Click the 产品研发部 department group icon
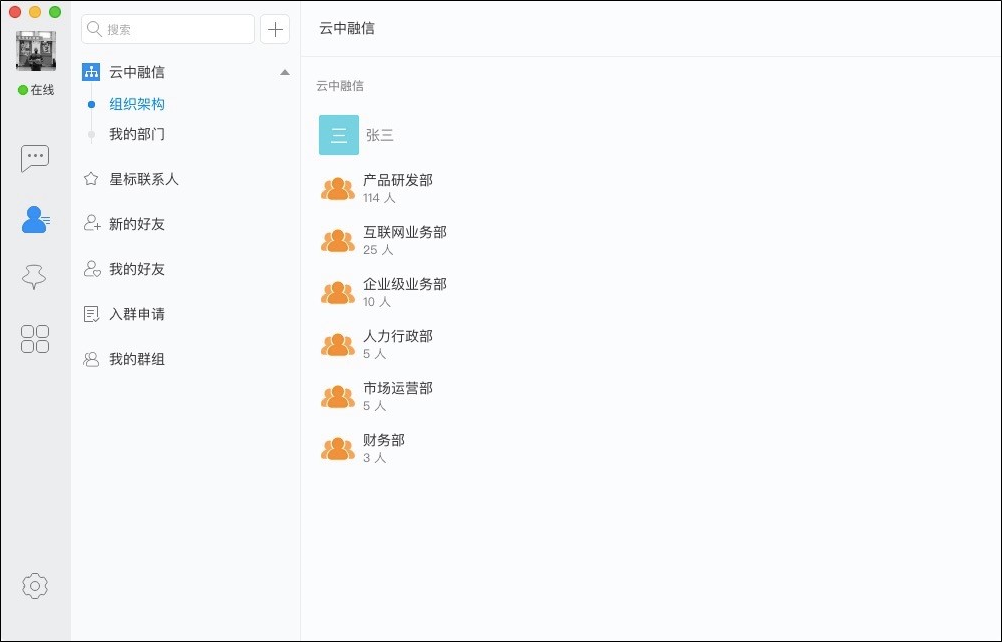This screenshot has width=1002, height=642. click(x=338, y=187)
